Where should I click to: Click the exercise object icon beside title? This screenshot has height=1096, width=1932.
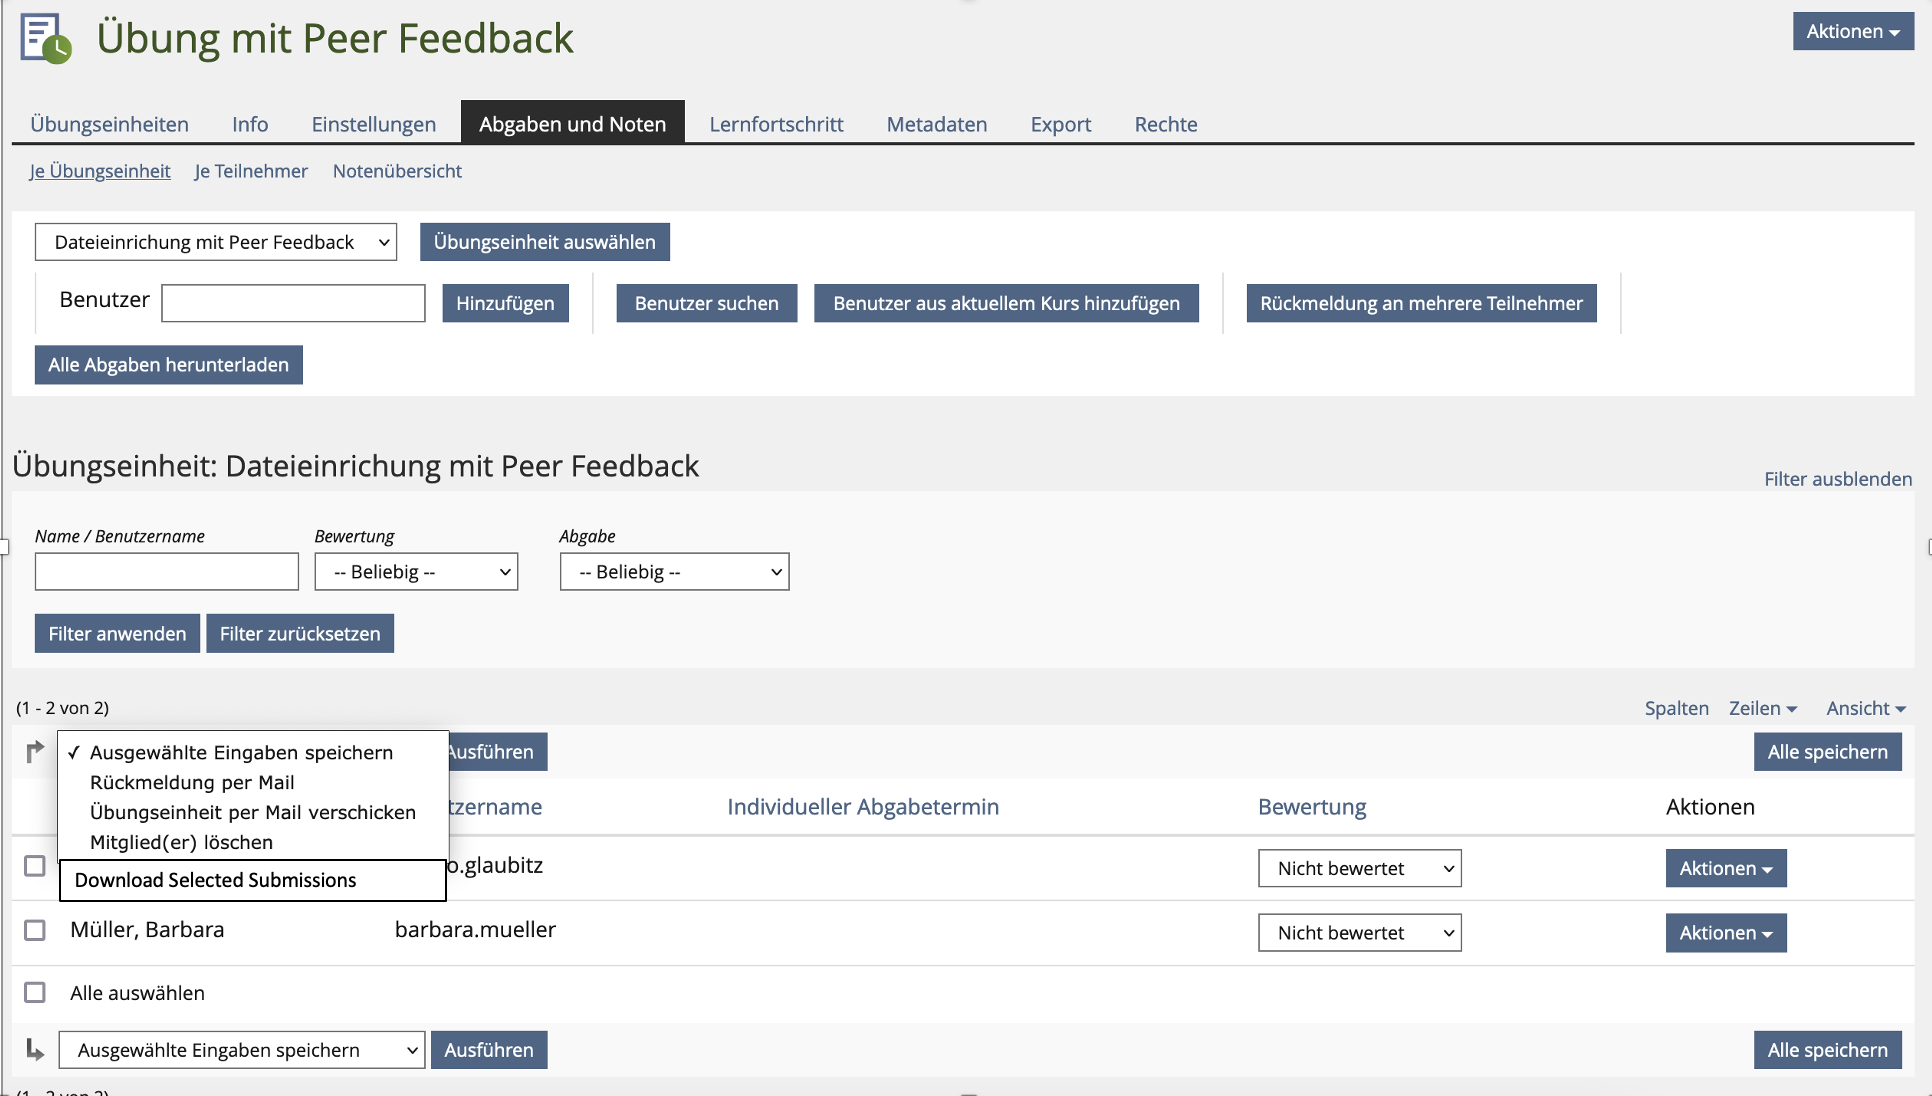pyautogui.click(x=45, y=38)
